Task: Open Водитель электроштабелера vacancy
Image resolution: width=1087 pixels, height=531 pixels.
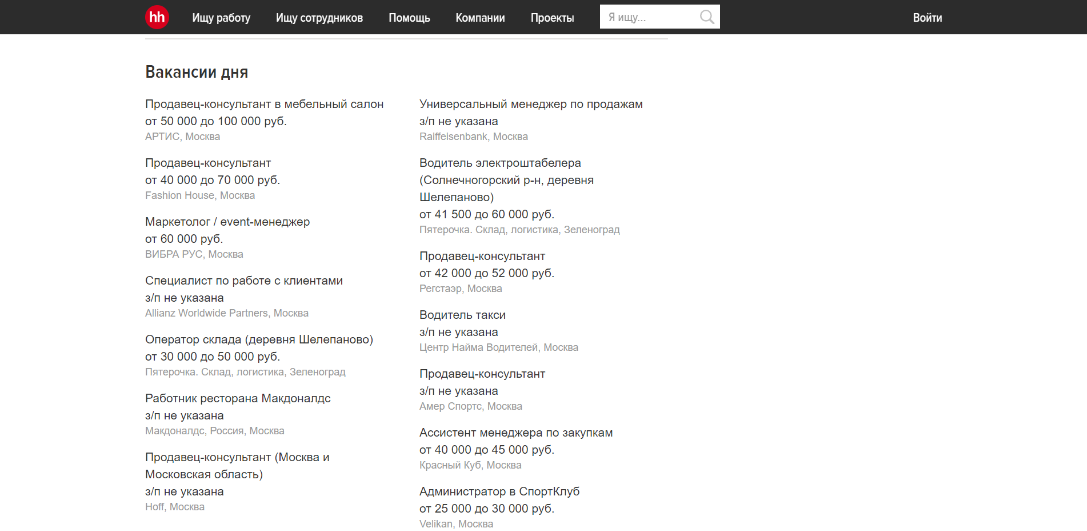Action: point(506,180)
